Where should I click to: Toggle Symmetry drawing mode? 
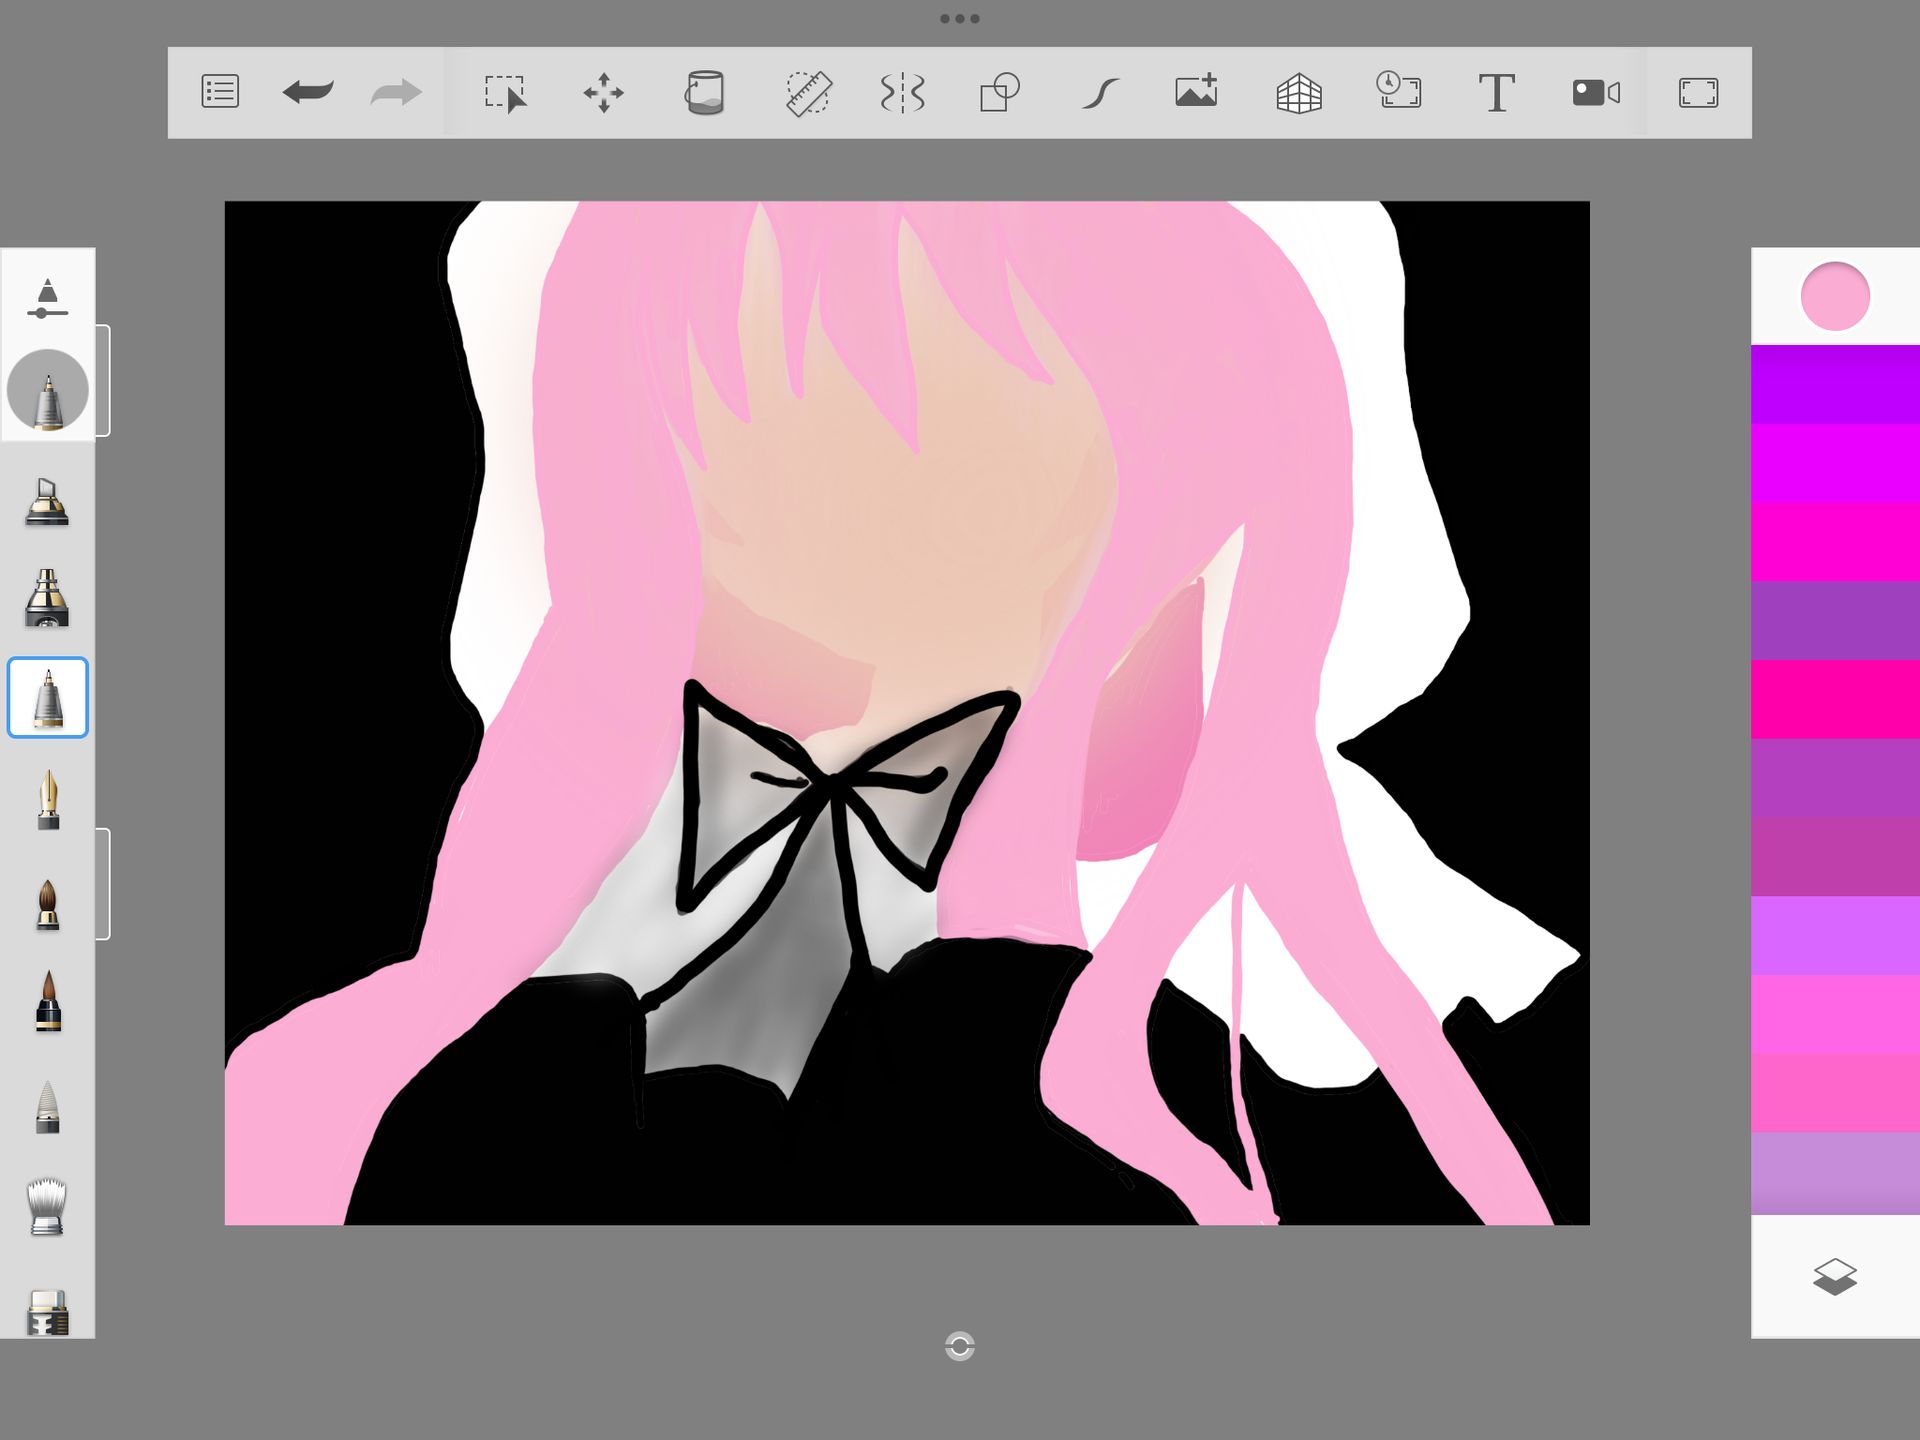(x=902, y=93)
